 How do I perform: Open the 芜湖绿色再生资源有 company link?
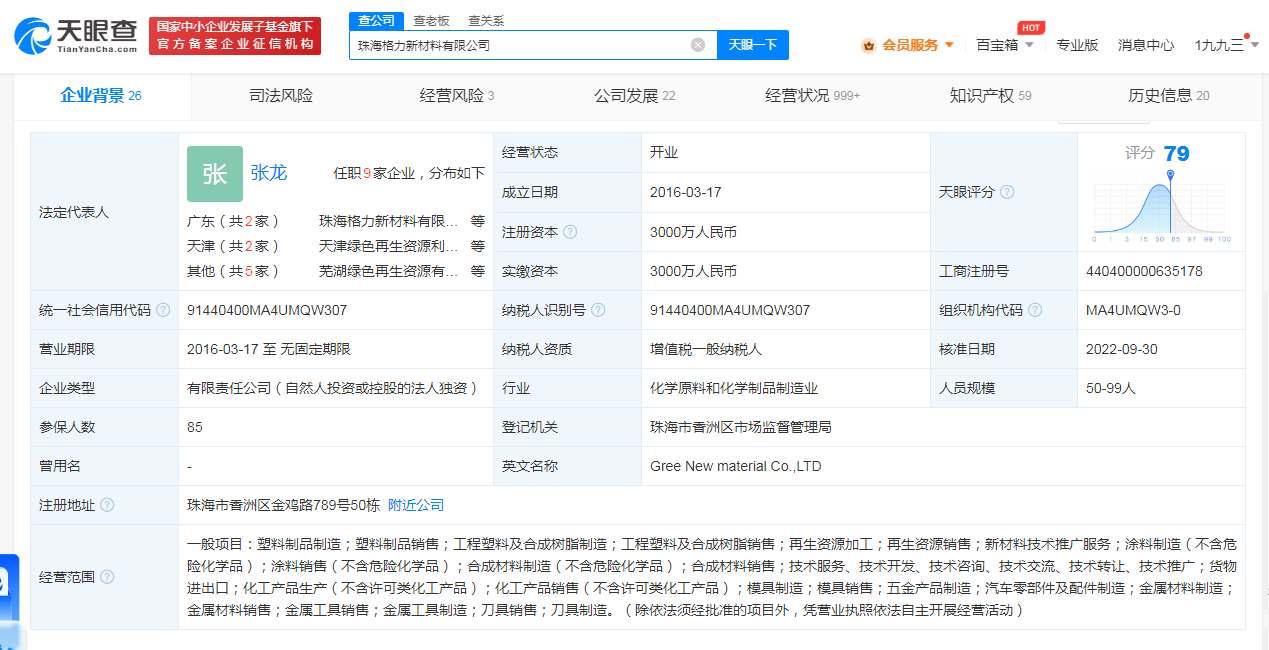click(389, 271)
